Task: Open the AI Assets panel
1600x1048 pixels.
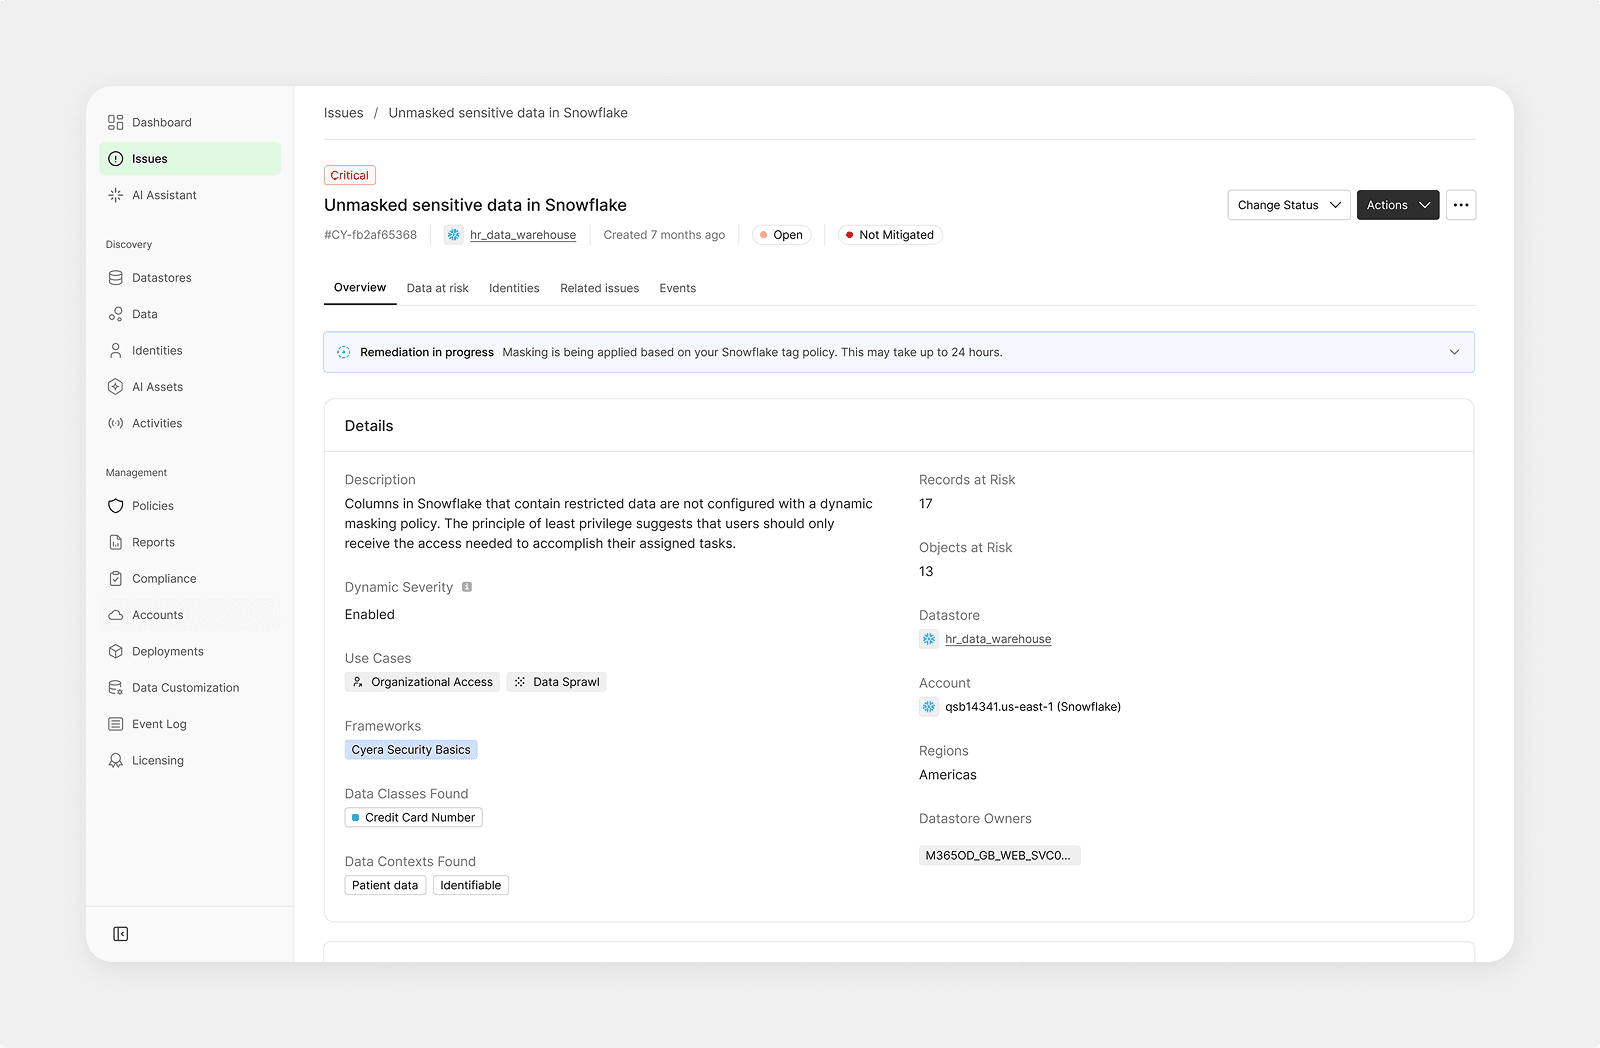Action: coord(116,386)
